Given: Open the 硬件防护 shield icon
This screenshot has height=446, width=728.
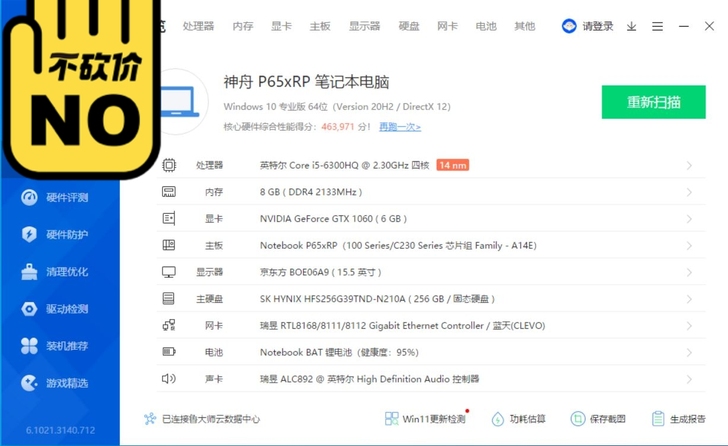Looking at the screenshot, I should pos(29,234).
